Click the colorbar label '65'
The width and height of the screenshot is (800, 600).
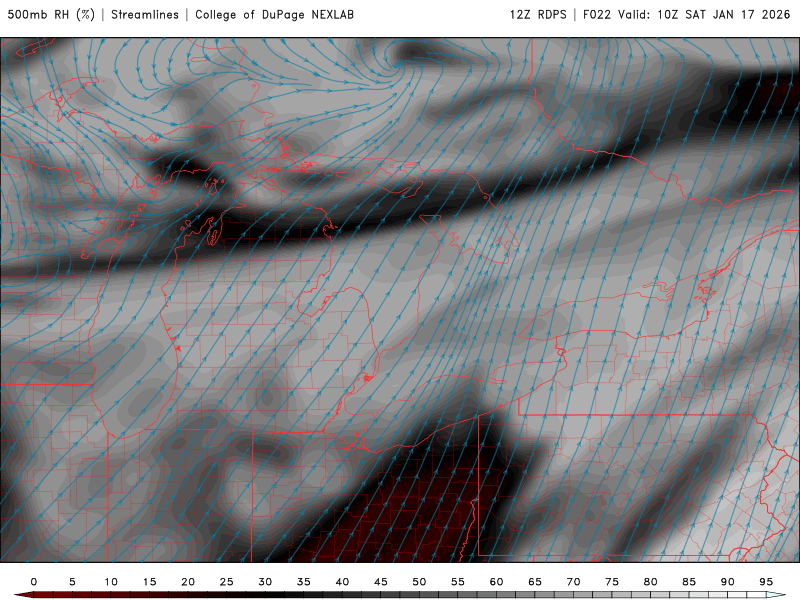click(535, 582)
